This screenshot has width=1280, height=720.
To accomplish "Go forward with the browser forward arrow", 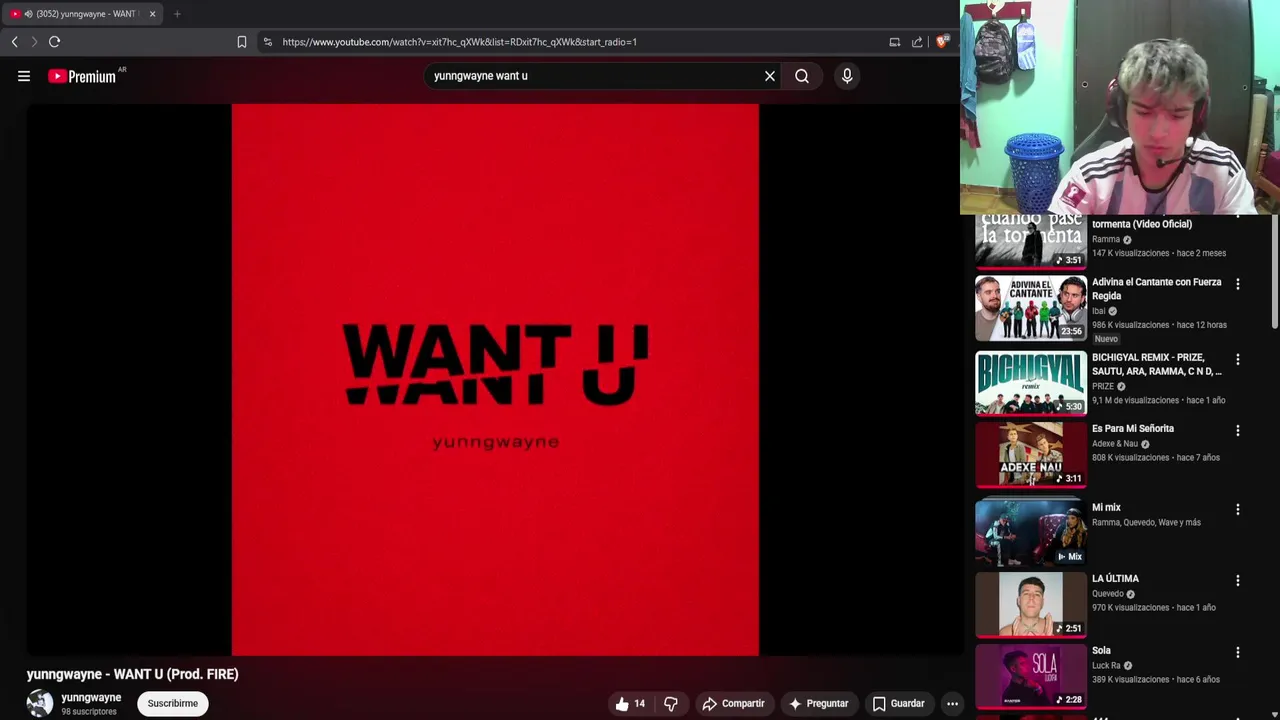I will pyautogui.click(x=34, y=42).
